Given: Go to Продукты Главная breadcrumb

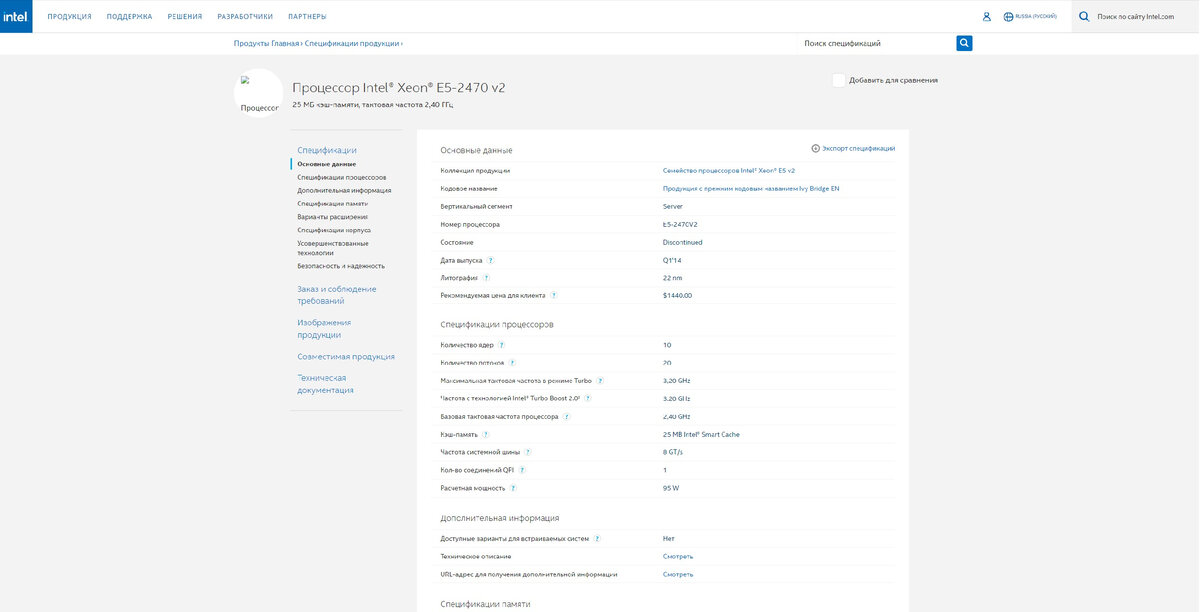Looking at the screenshot, I should pyautogui.click(x=266, y=43).
